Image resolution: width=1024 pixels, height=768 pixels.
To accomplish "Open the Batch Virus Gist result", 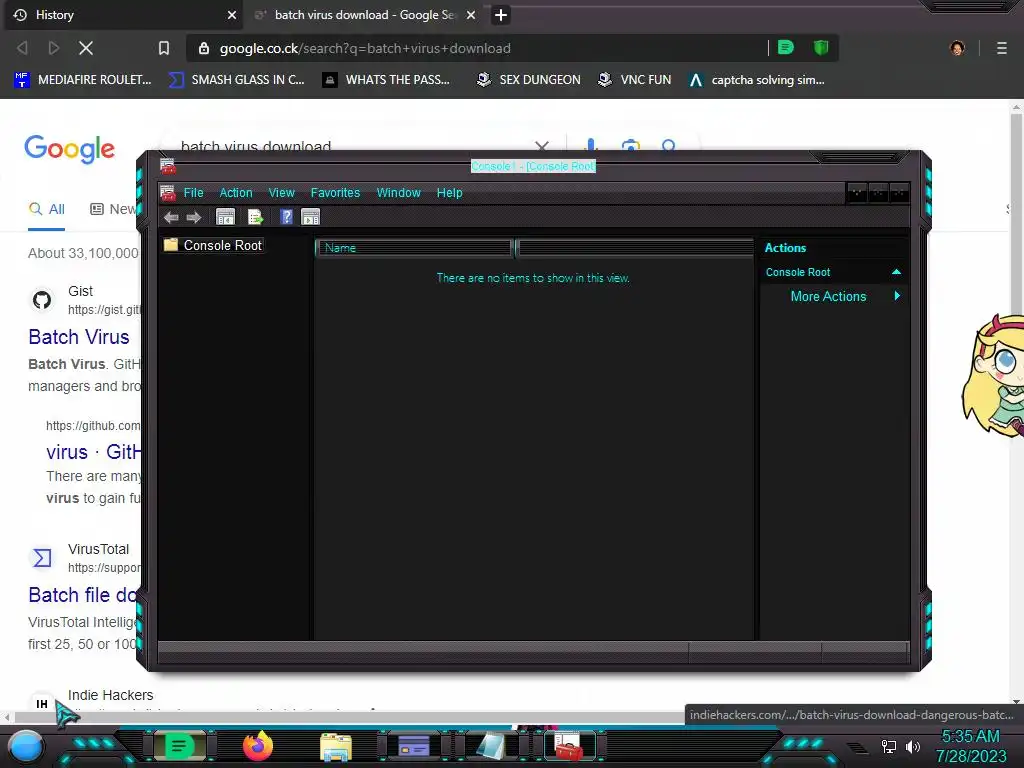I will pyautogui.click(x=79, y=337).
